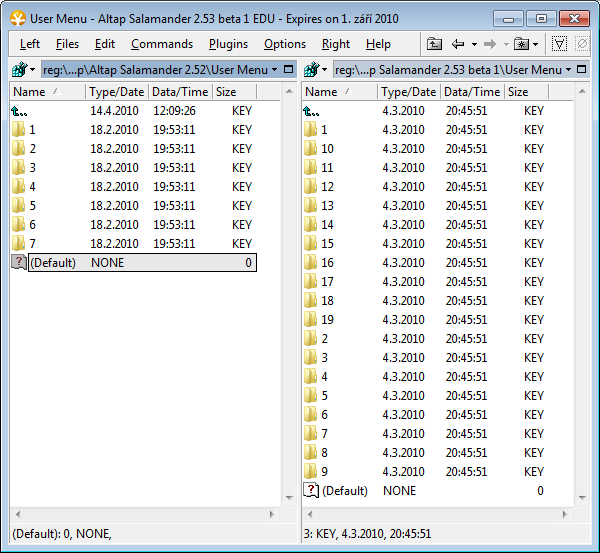Maximize the left panel with square icon
This screenshot has height=553, width=600.
[289, 69]
